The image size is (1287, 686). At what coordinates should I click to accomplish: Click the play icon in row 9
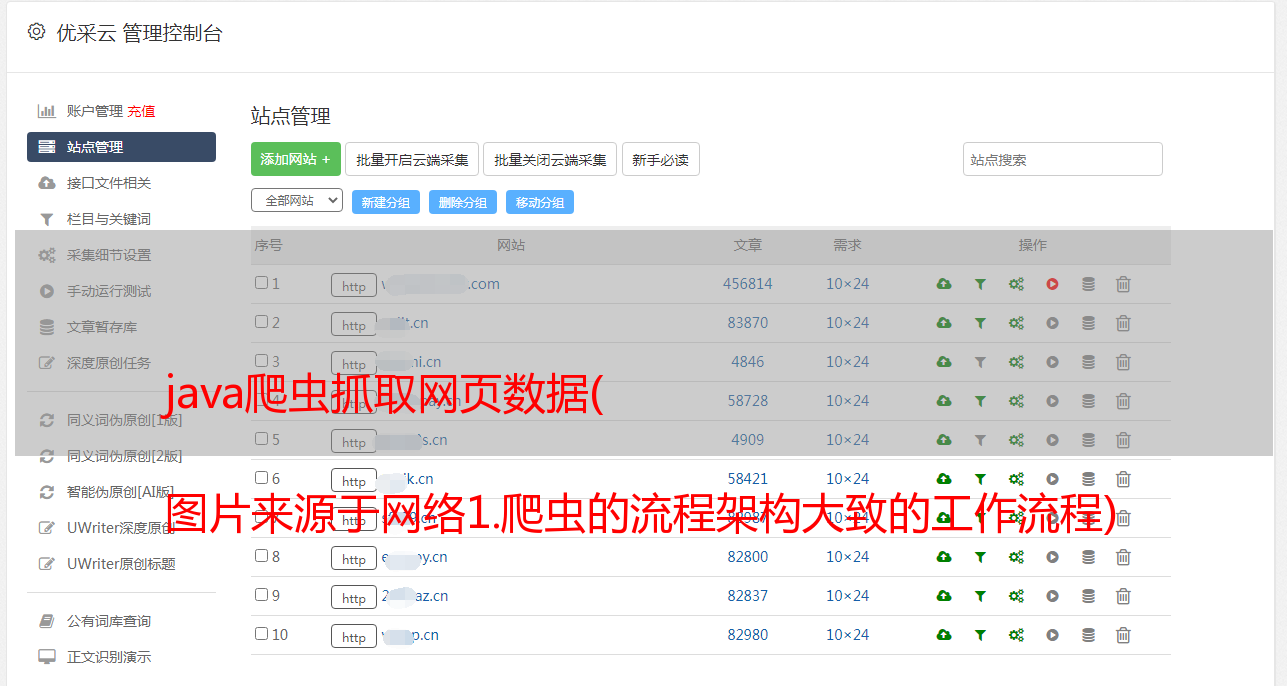pos(1052,596)
